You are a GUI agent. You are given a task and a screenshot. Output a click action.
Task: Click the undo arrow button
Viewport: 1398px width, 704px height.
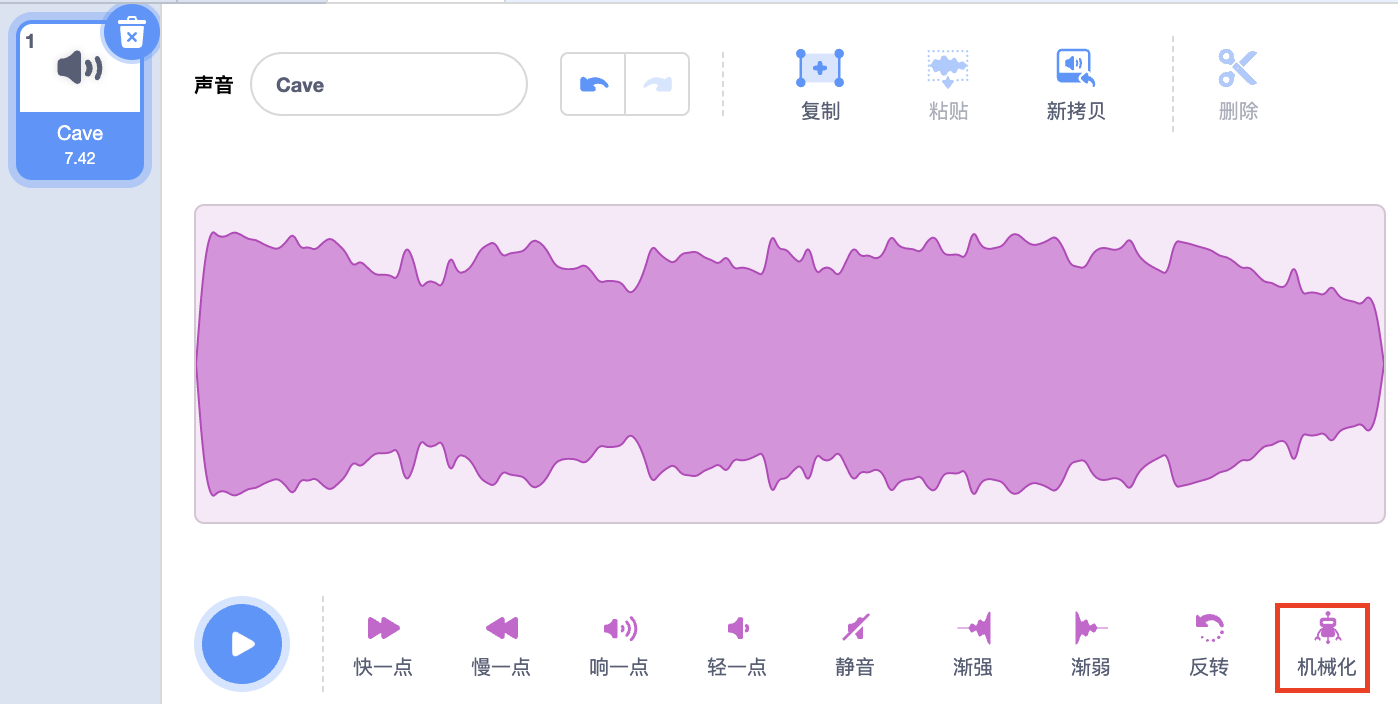pyautogui.click(x=594, y=85)
